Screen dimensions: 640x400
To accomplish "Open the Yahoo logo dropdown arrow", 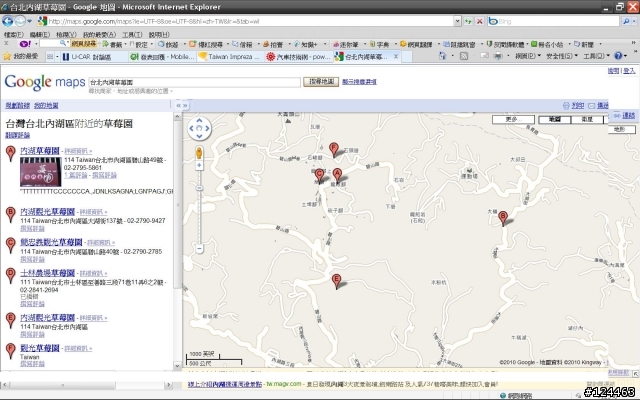I will [x=36, y=44].
